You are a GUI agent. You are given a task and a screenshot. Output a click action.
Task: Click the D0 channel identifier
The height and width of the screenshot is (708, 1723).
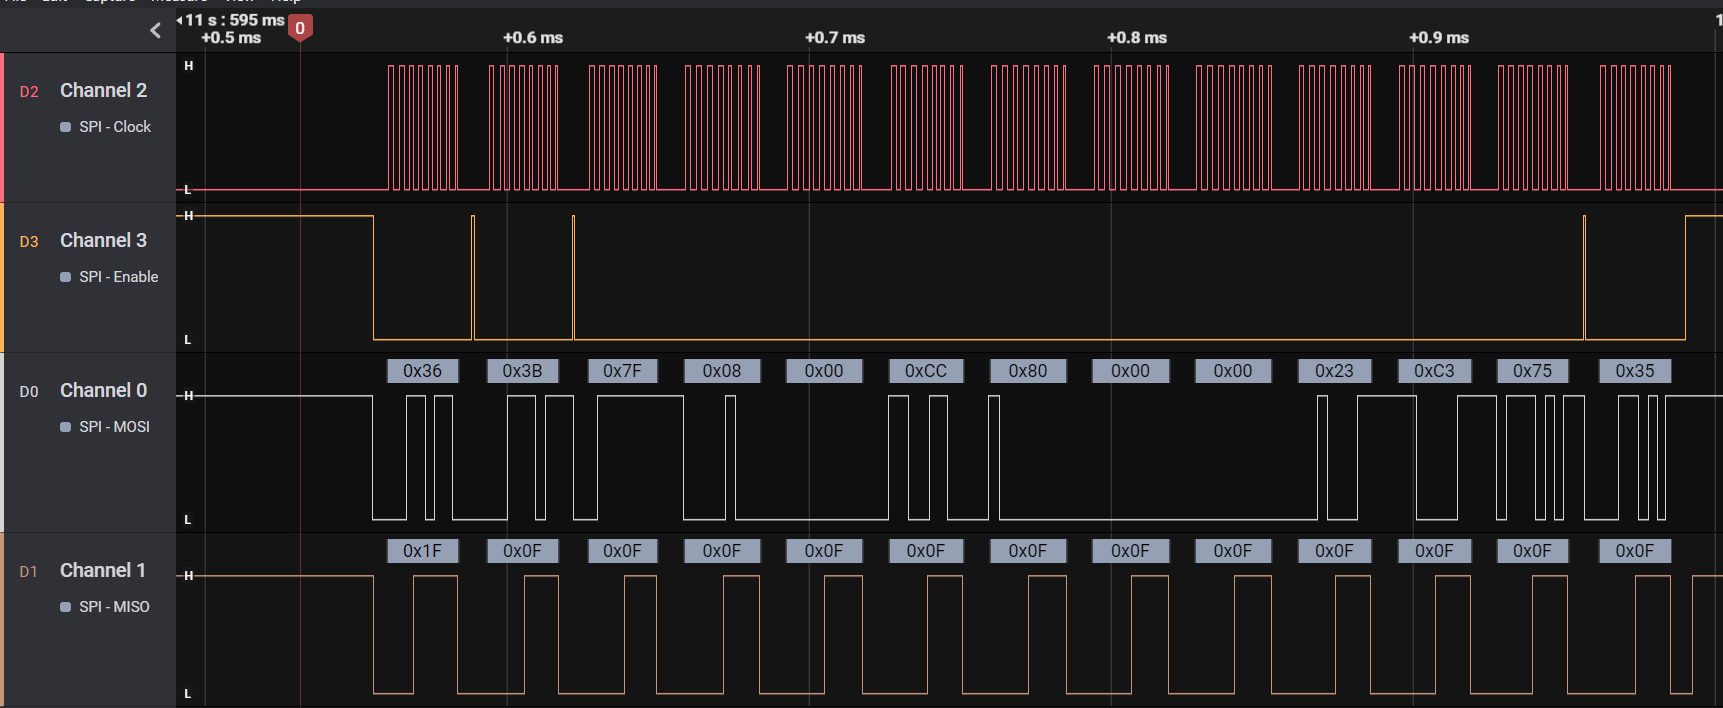pyautogui.click(x=29, y=391)
